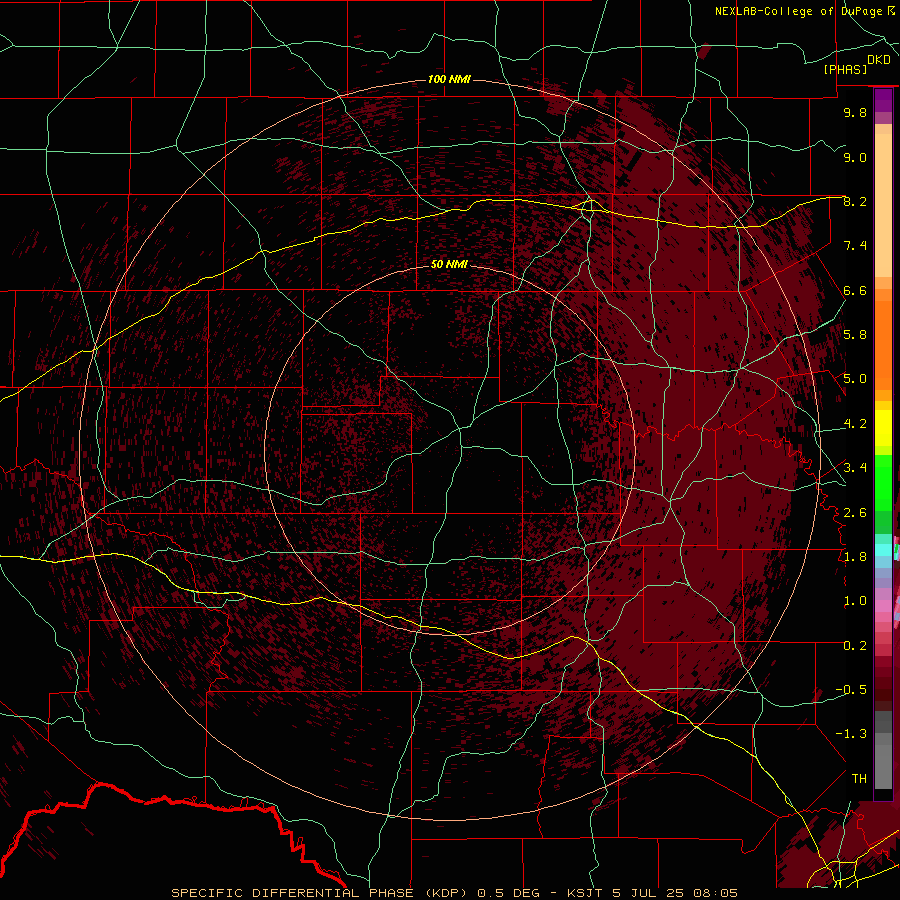Screen dimensions: 900x900
Task: Click the purple top segment of the color bar
Action: (x=883, y=100)
